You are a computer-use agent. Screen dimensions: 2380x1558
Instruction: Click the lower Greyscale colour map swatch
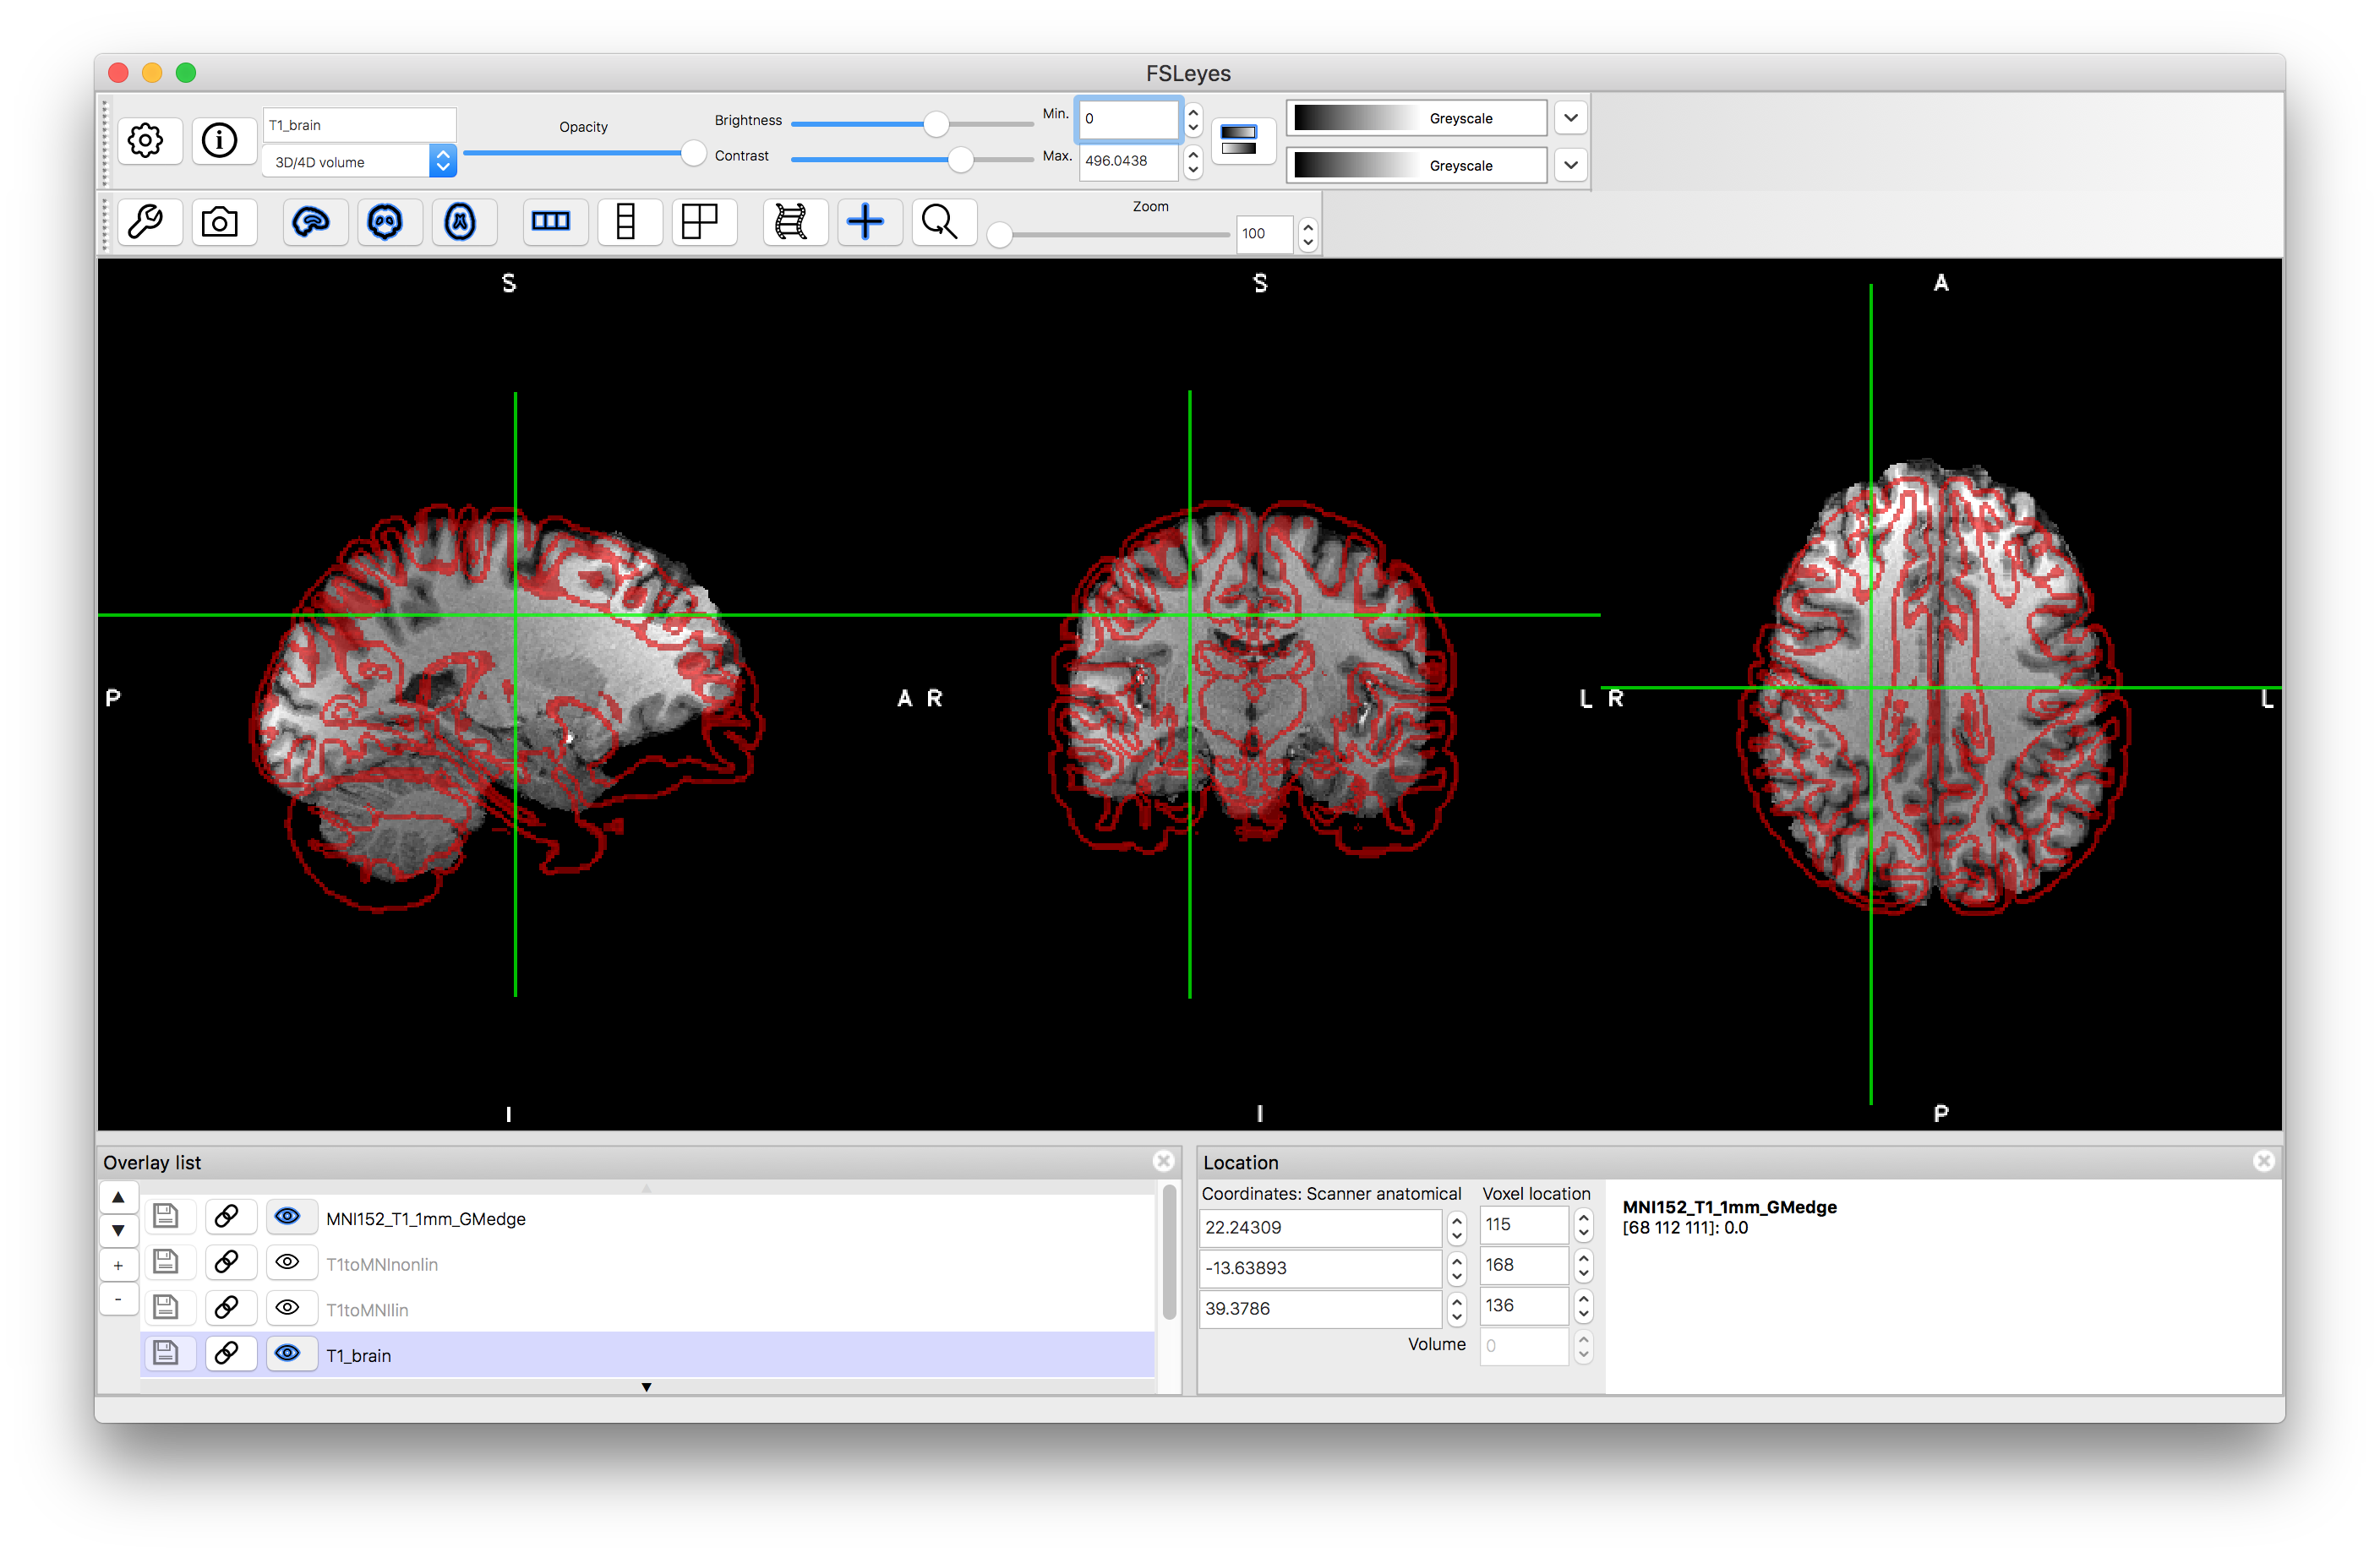(1416, 165)
